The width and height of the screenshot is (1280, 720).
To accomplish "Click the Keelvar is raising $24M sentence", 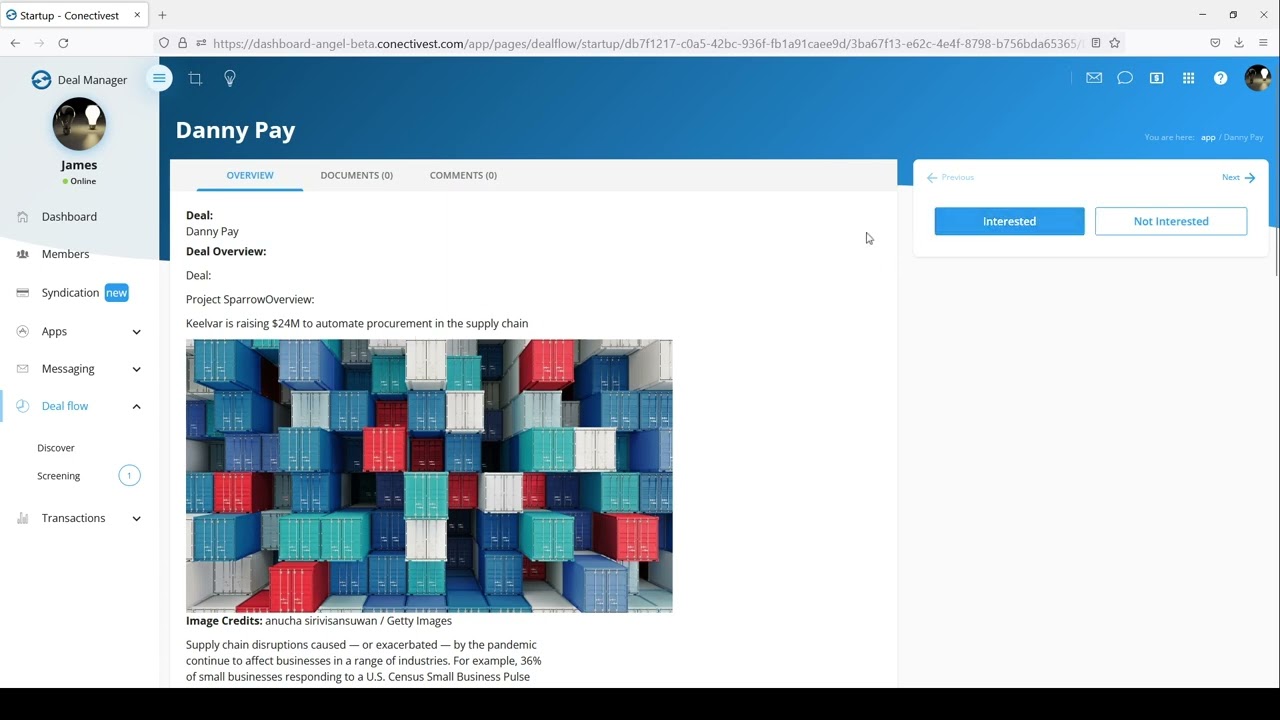I will (x=357, y=323).
